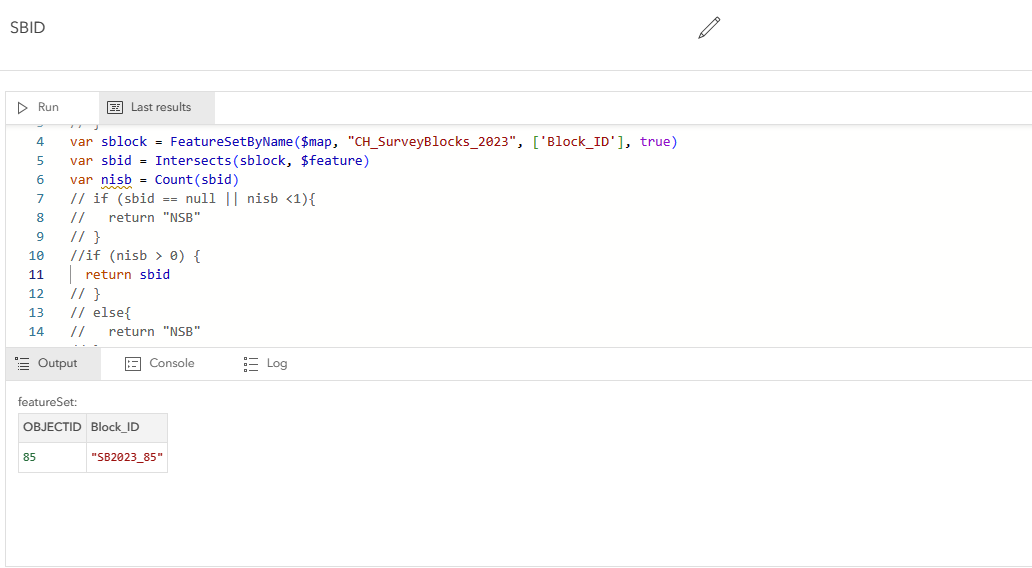Click the Block_ID column header

(115, 428)
